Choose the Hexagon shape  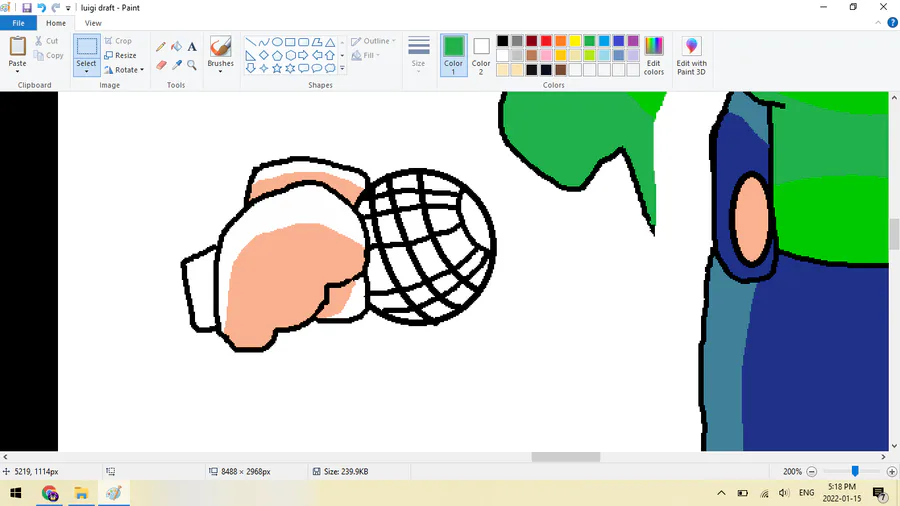pyautogui.click(x=290, y=55)
